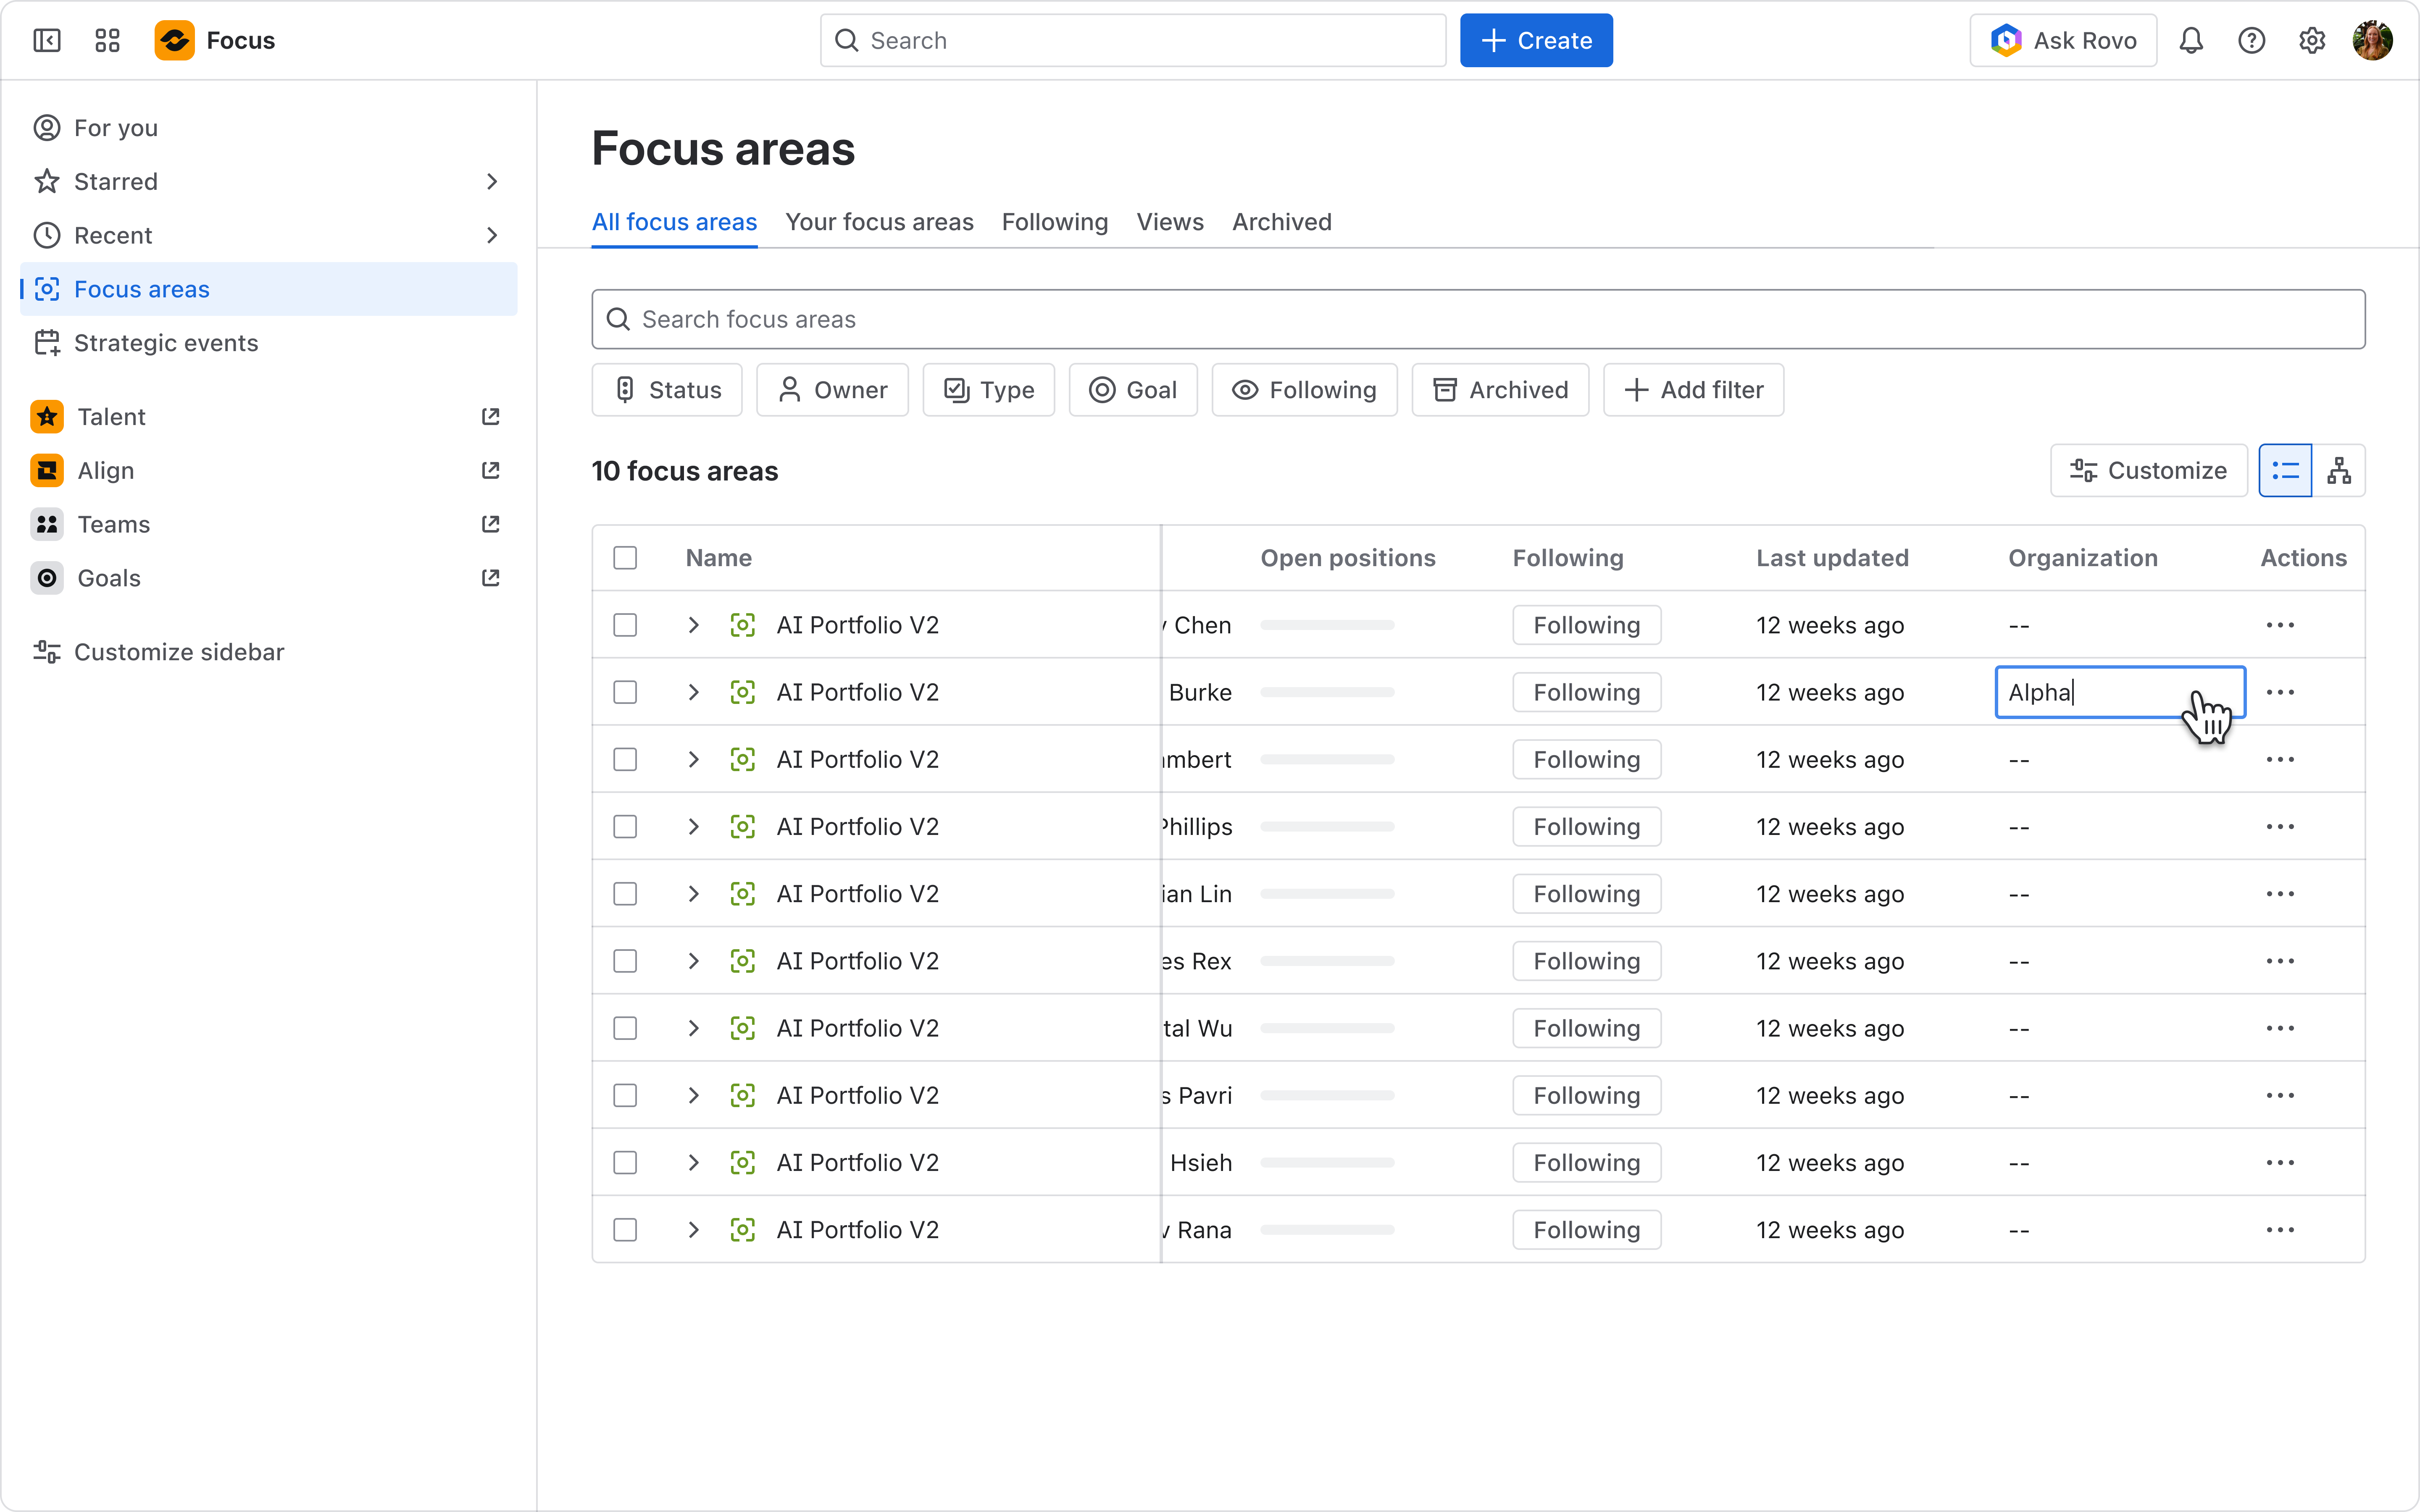Collapse the sidebar using the panel icon
Image resolution: width=2420 pixels, height=1512 pixels.
point(47,40)
